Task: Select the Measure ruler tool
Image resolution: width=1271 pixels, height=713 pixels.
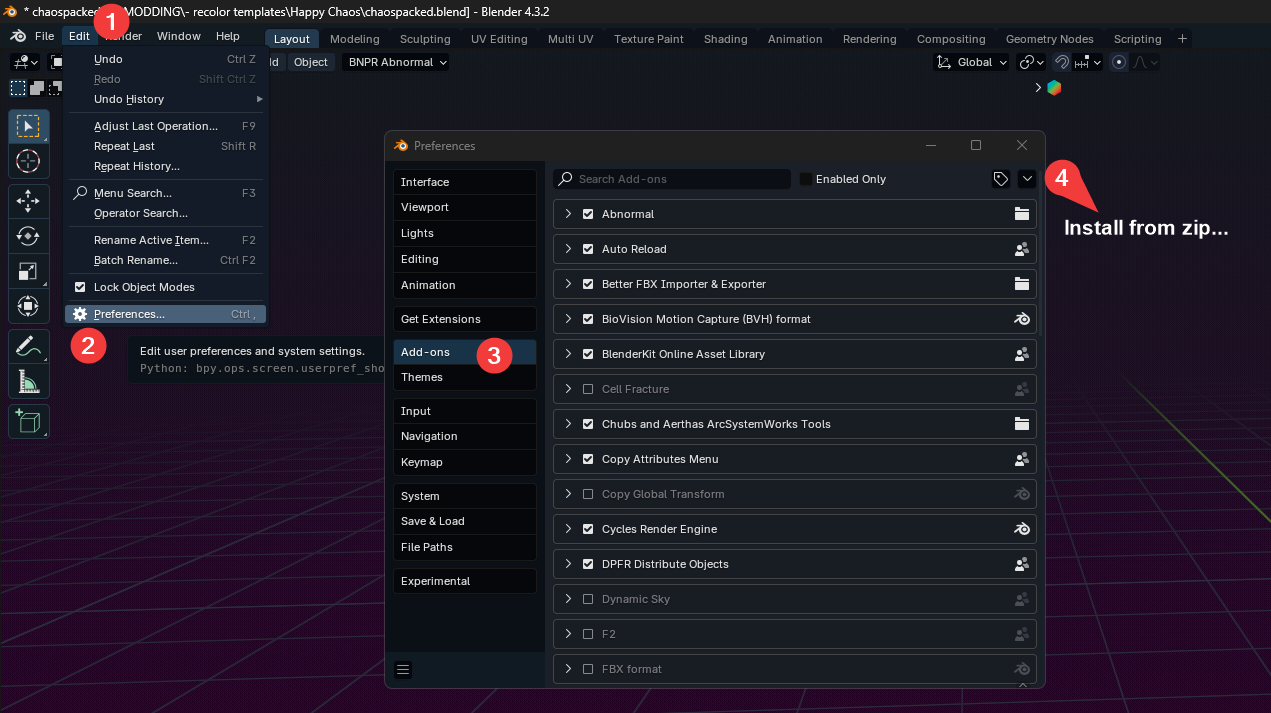Action: pos(28,381)
